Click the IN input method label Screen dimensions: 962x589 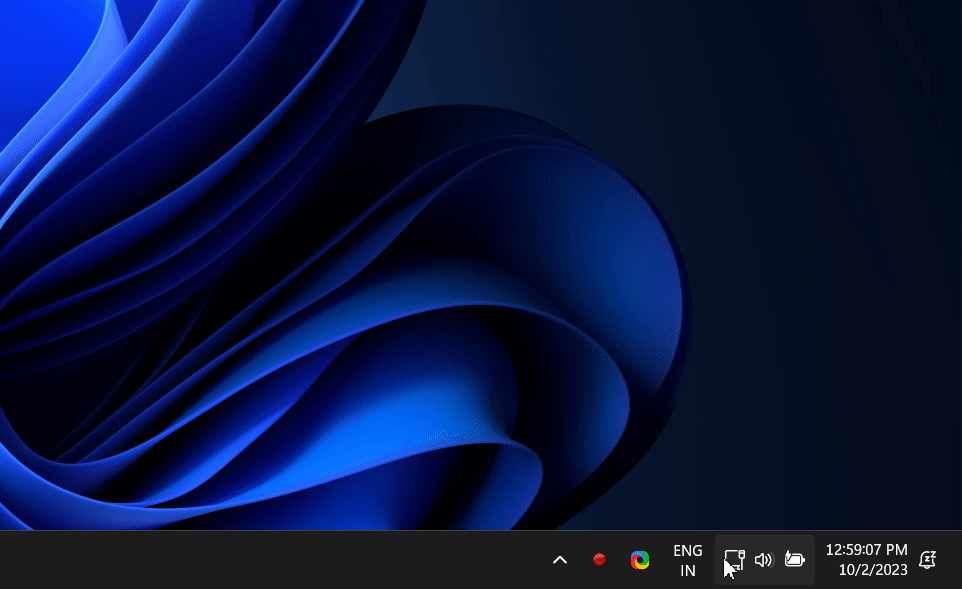687,570
